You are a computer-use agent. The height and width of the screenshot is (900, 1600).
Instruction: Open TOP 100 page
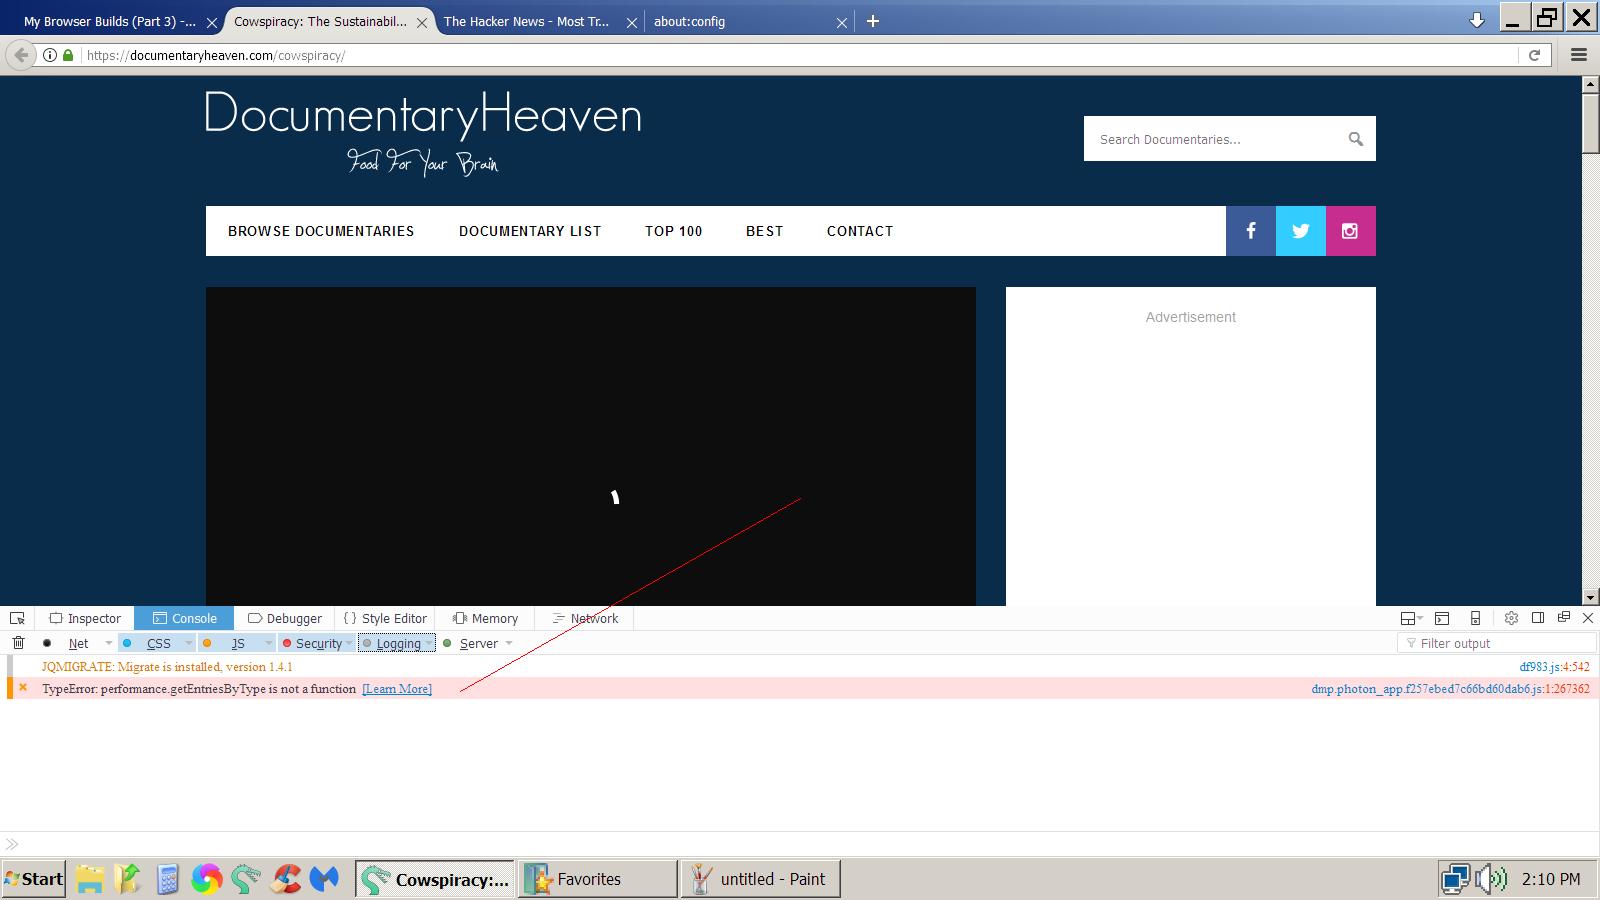coord(674,231)
